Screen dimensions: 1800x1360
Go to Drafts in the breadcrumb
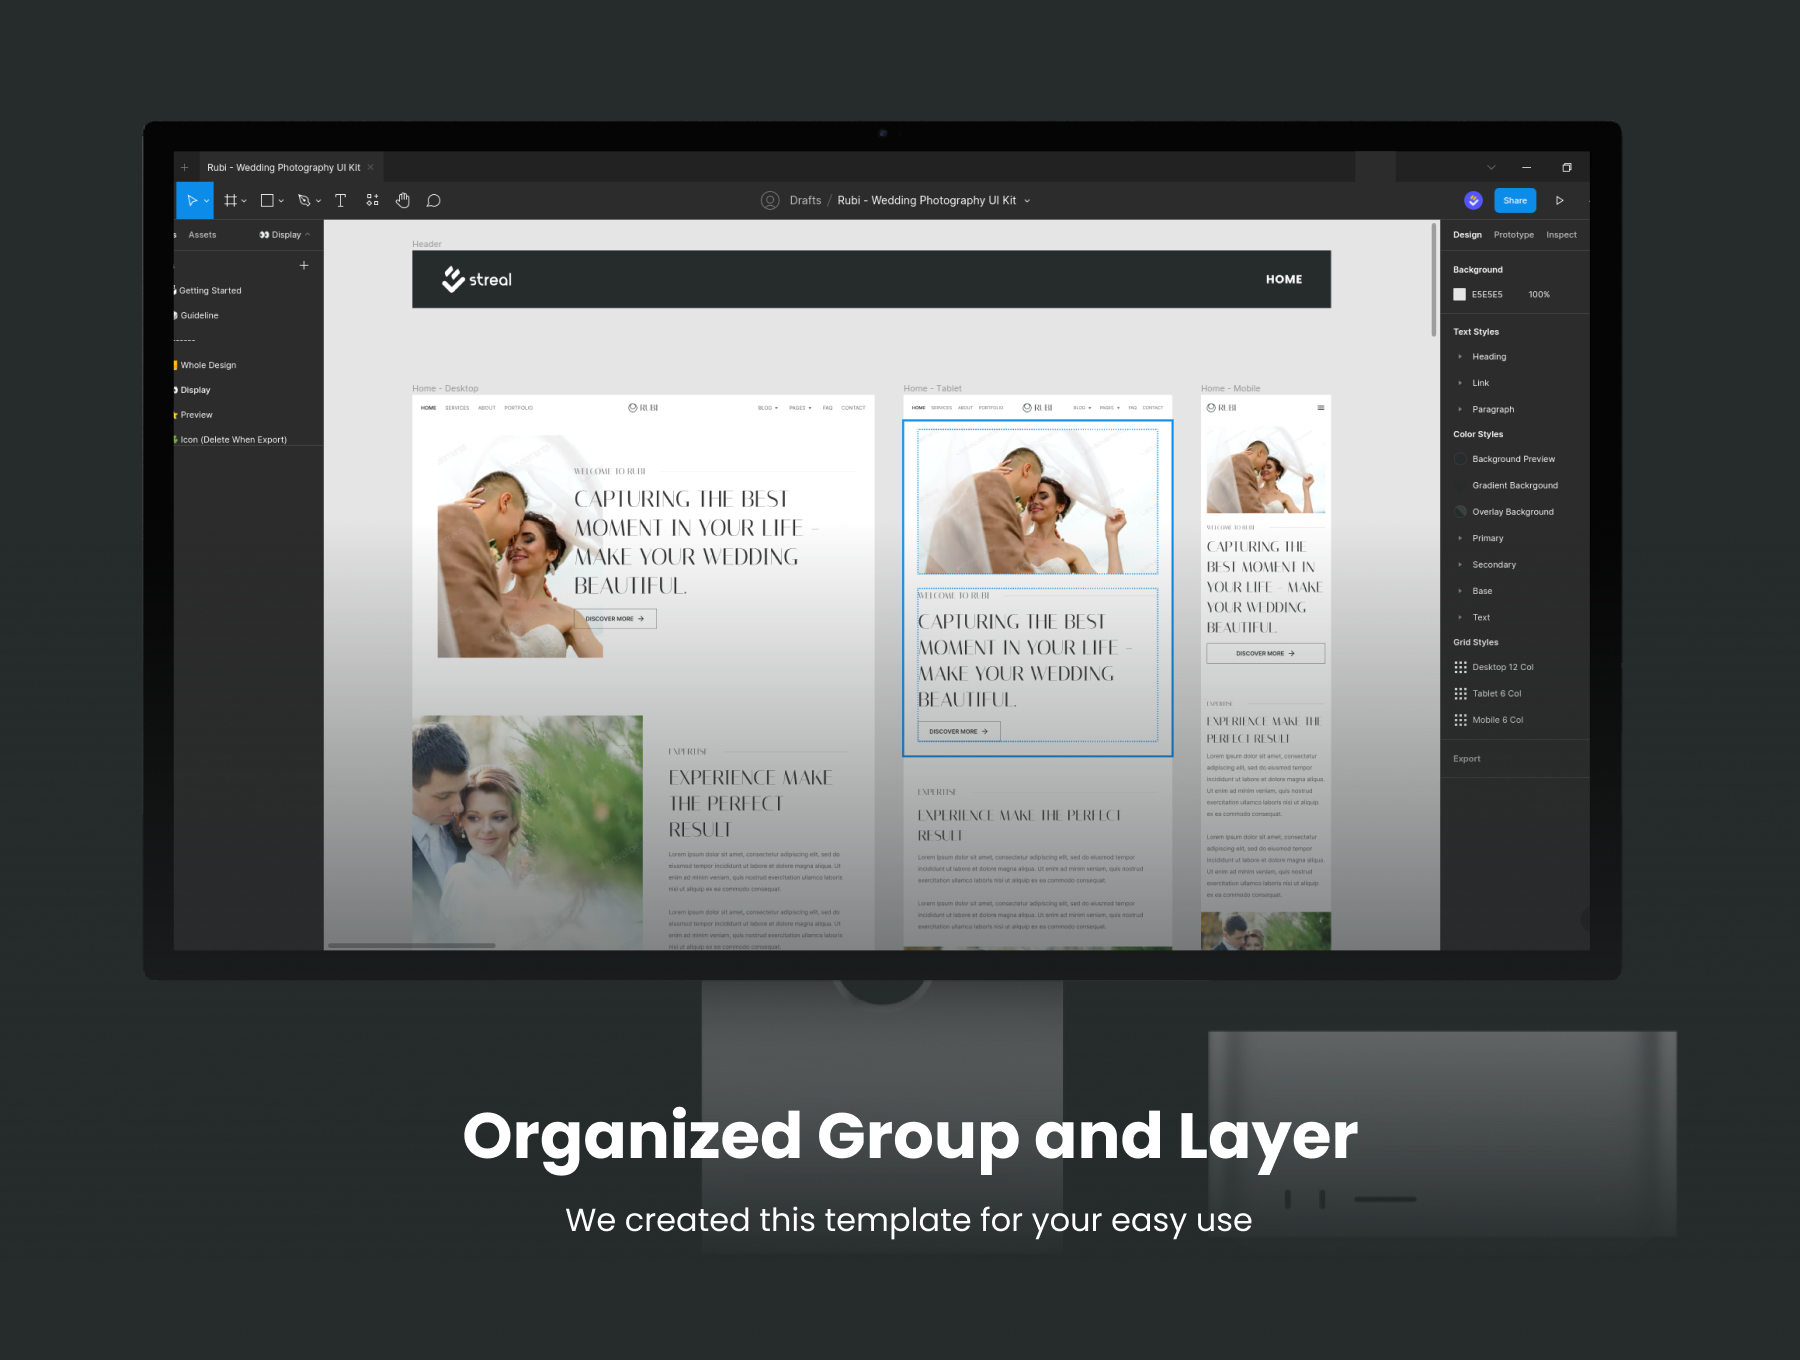coord(805,201)
